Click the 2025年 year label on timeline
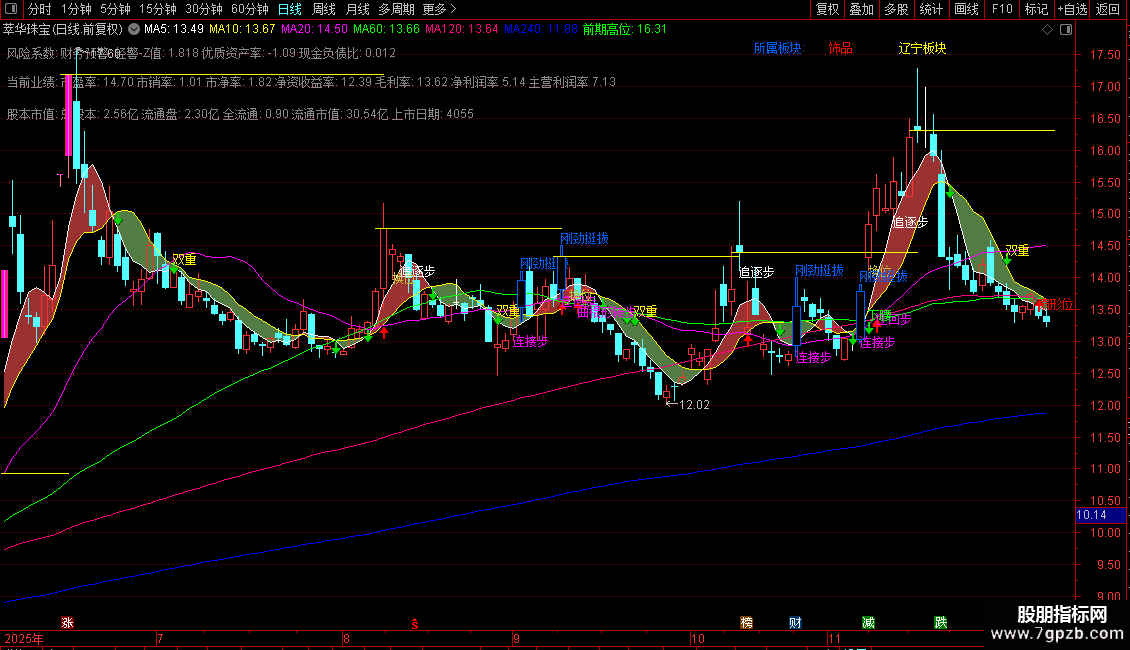This screenshot has height=650, width=1130. (23, 639)
